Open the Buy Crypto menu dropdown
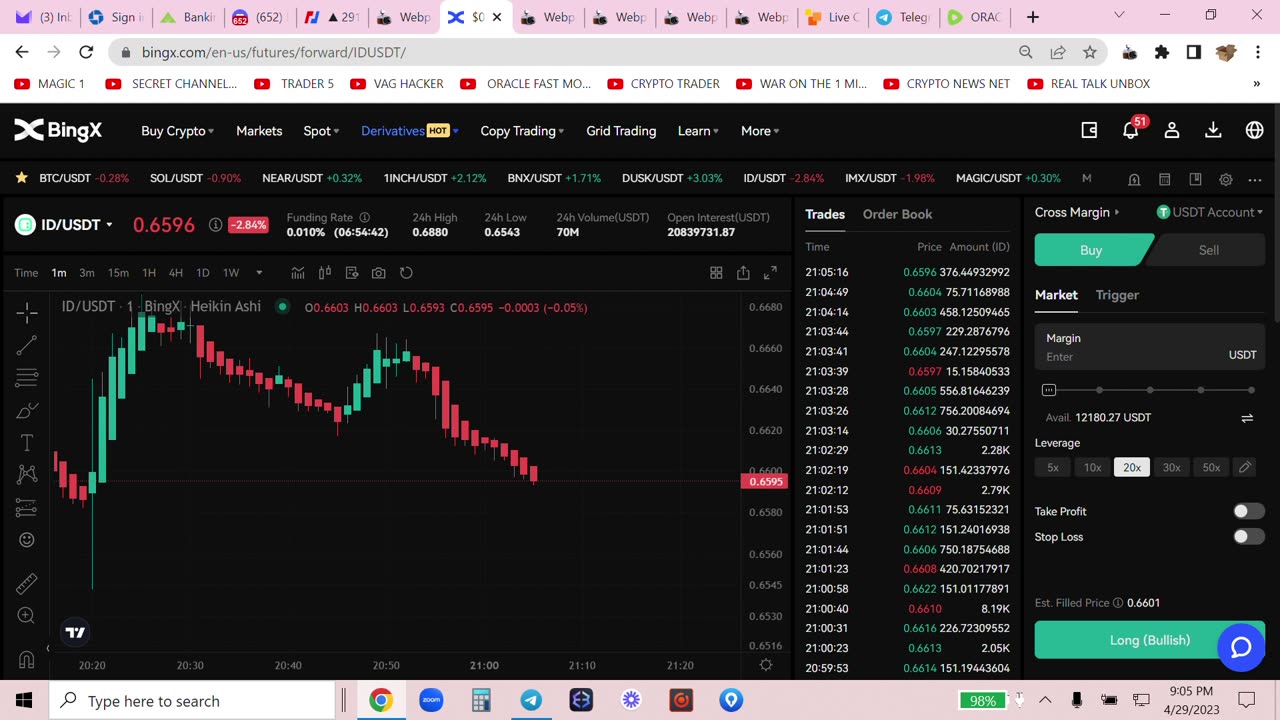 tap(177, 131)
